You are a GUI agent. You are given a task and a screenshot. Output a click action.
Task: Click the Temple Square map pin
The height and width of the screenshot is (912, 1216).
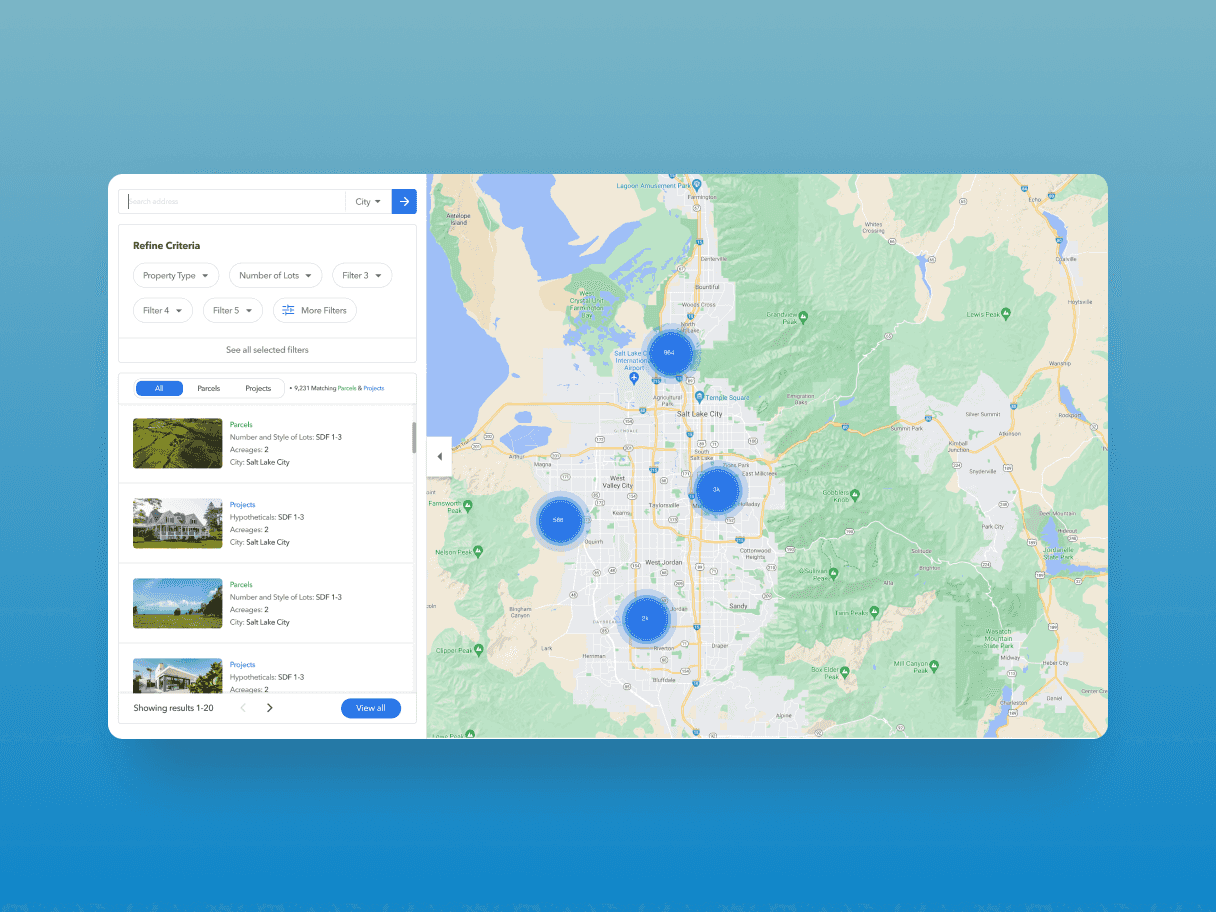tap(698, 397)
